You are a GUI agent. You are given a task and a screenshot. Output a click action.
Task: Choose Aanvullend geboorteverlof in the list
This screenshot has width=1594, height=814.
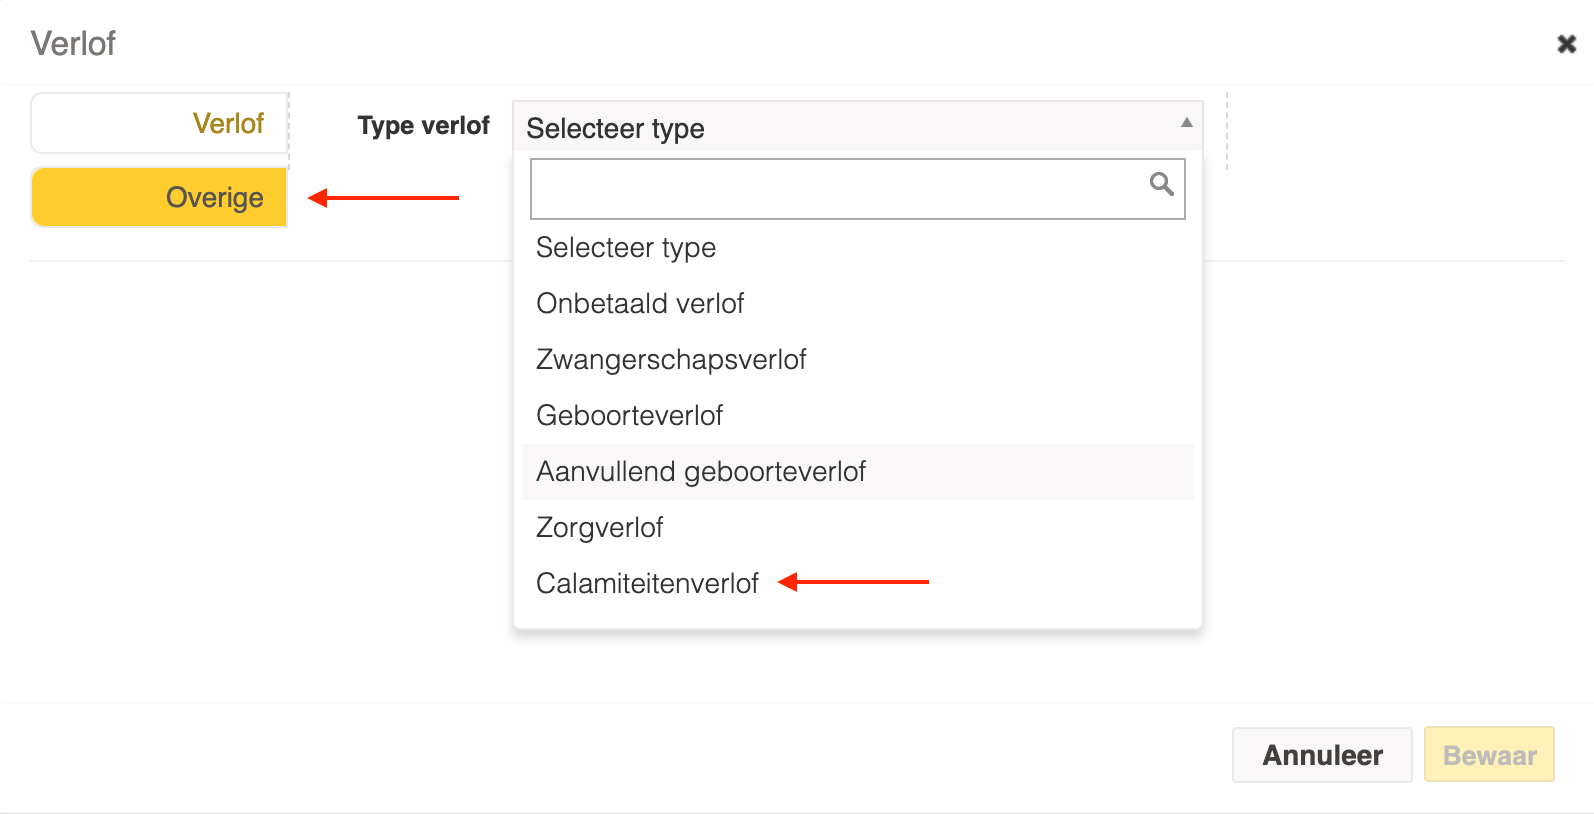857,472
